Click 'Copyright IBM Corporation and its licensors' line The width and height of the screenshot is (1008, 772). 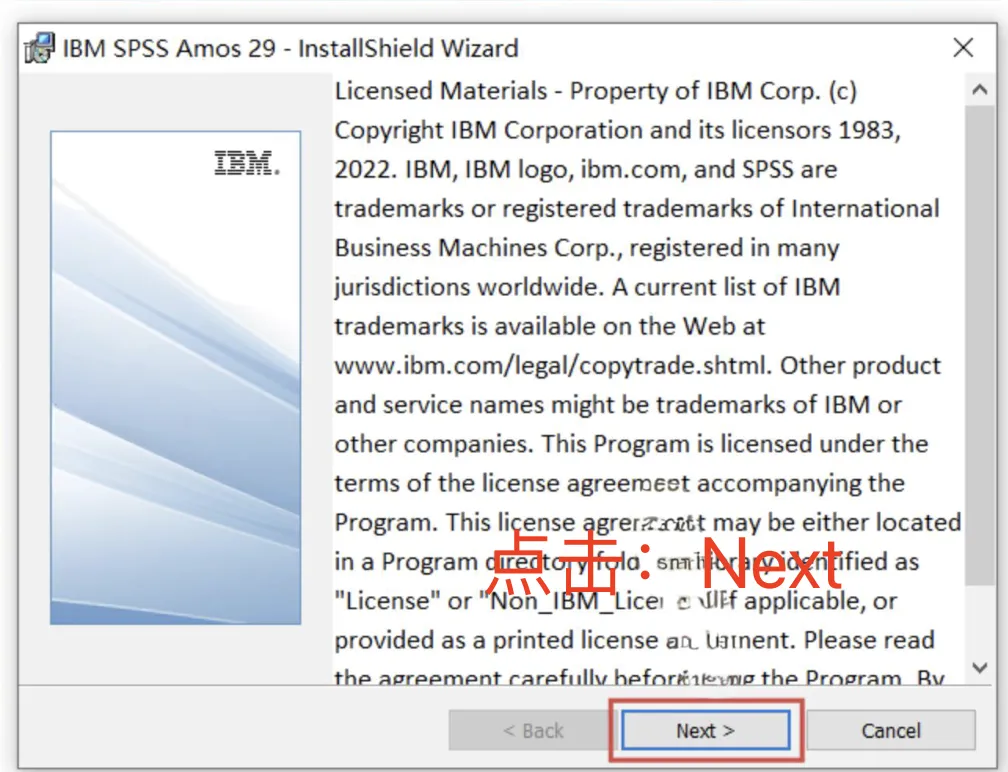pyautogui.click(x=617, y=130)
